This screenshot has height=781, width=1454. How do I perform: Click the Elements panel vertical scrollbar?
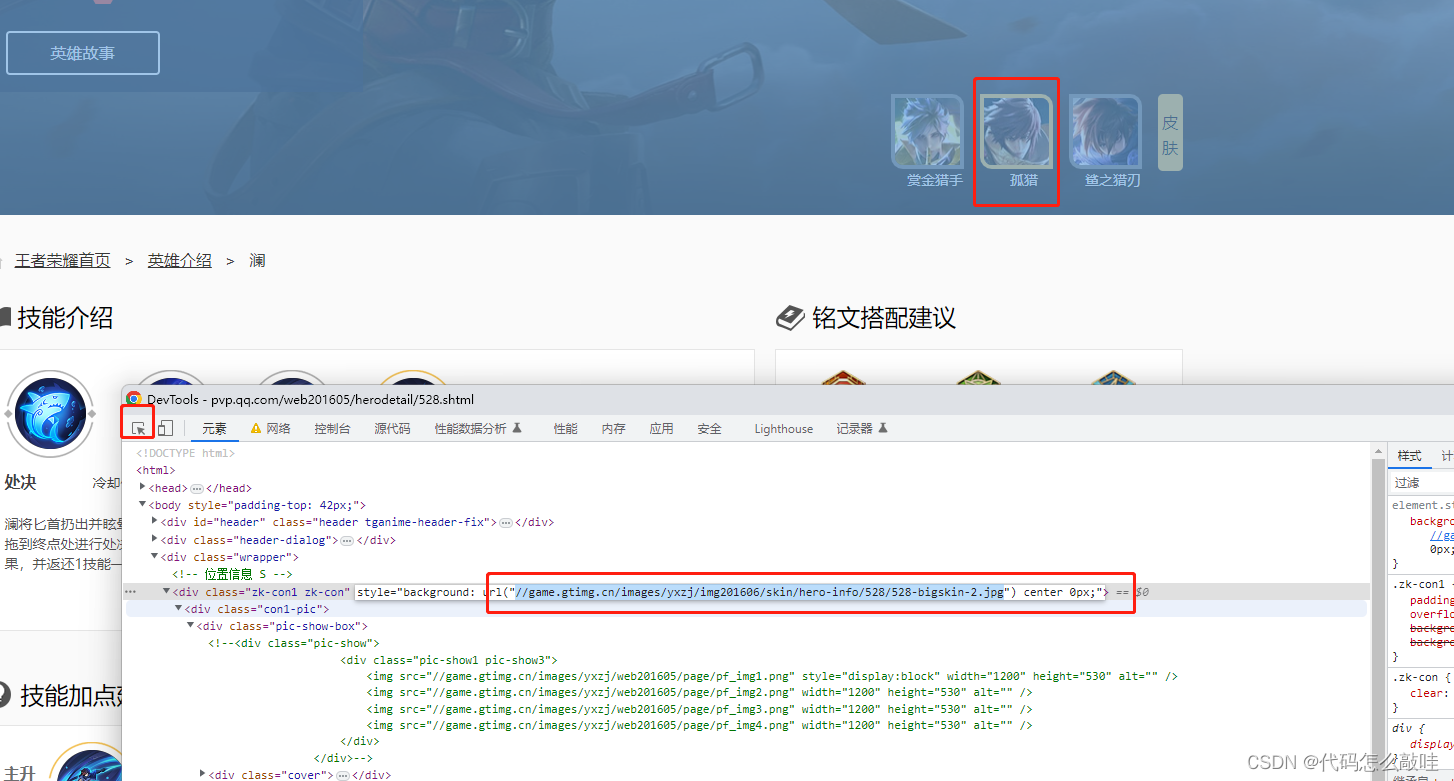click(x=1377, y=610)
